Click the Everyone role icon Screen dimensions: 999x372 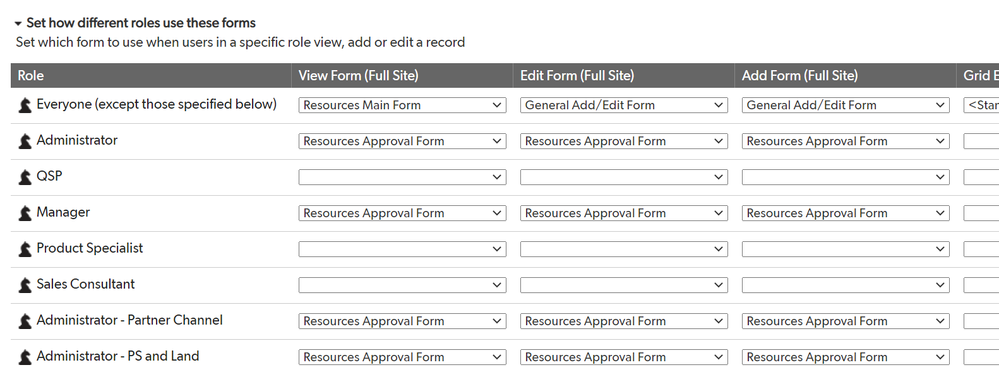pos(25,105)
